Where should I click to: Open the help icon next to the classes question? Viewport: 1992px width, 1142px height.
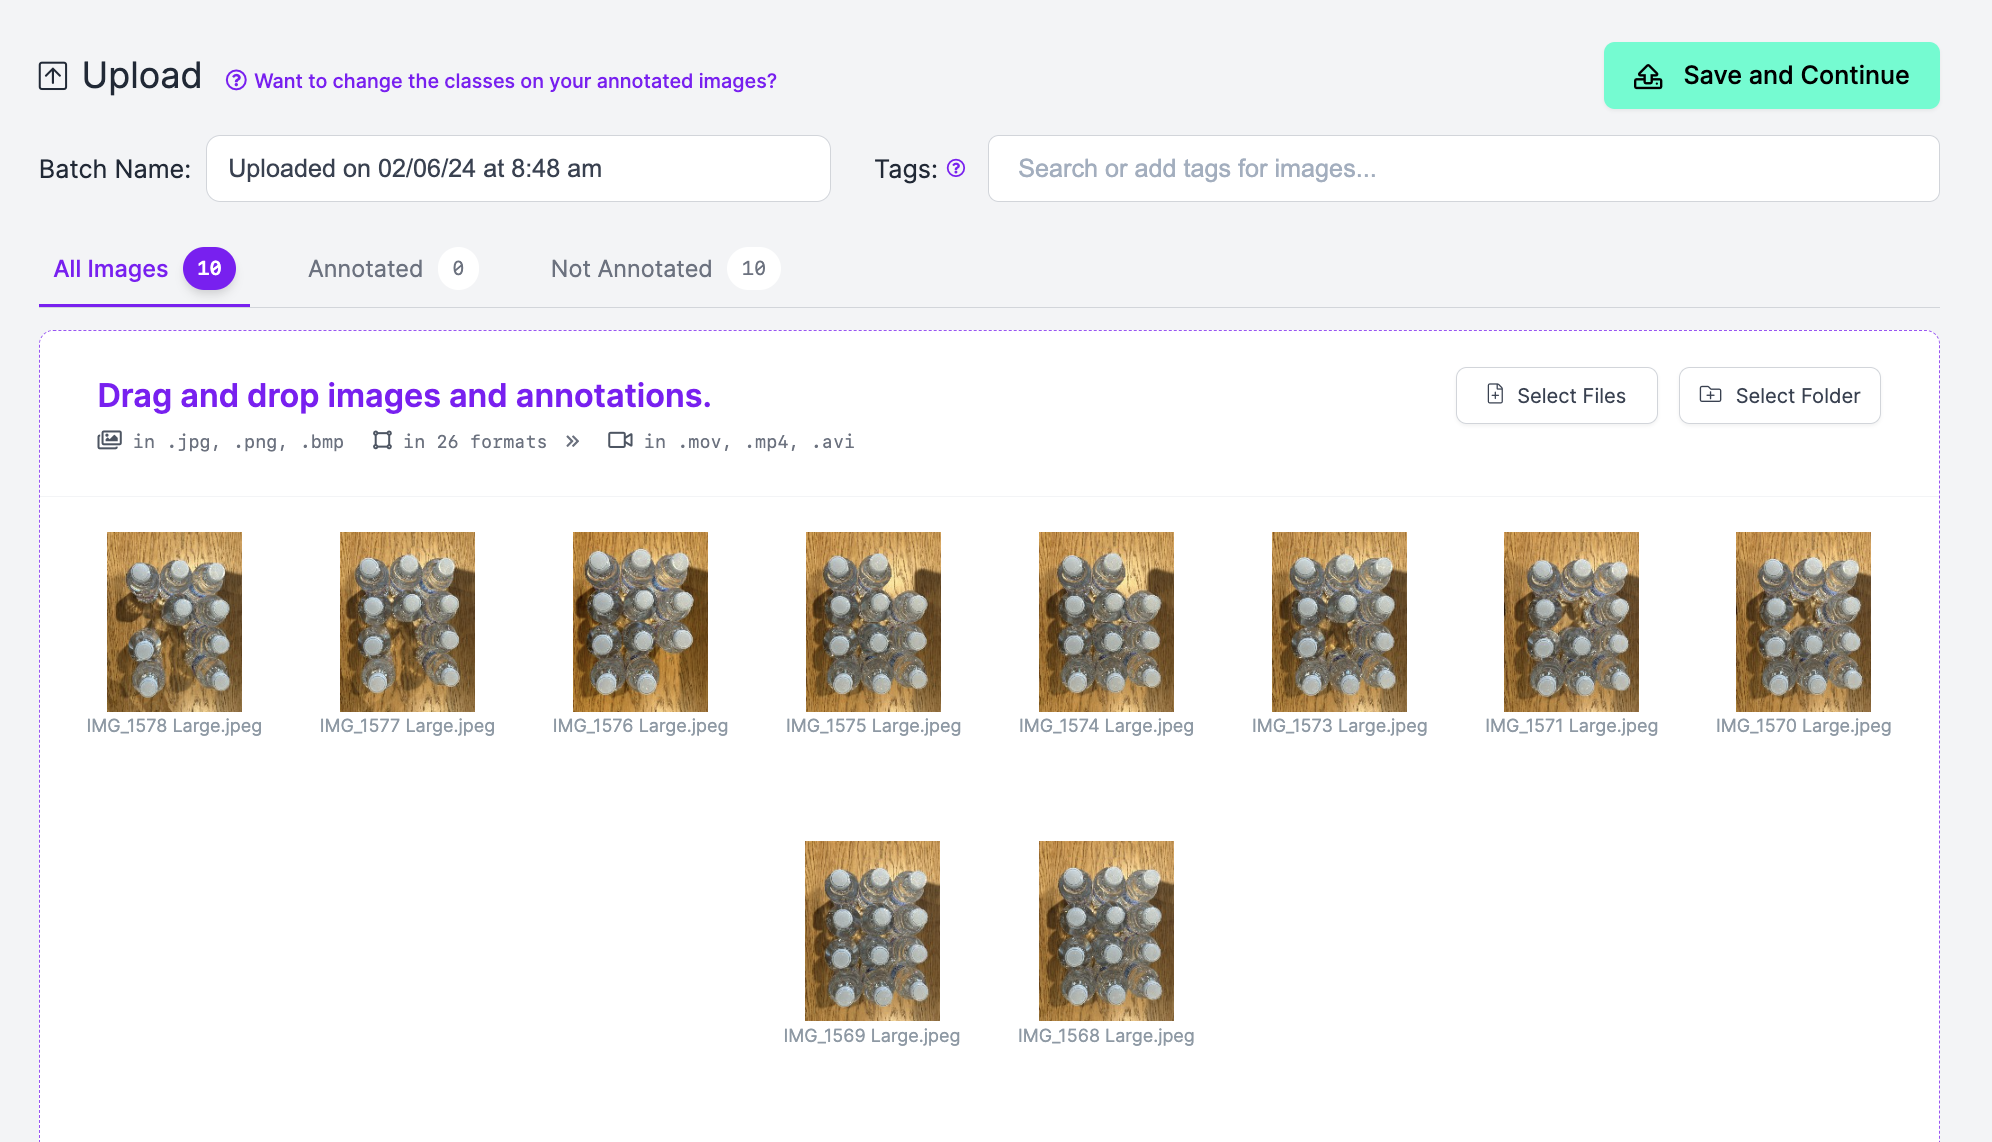click(x=236, y=81)
